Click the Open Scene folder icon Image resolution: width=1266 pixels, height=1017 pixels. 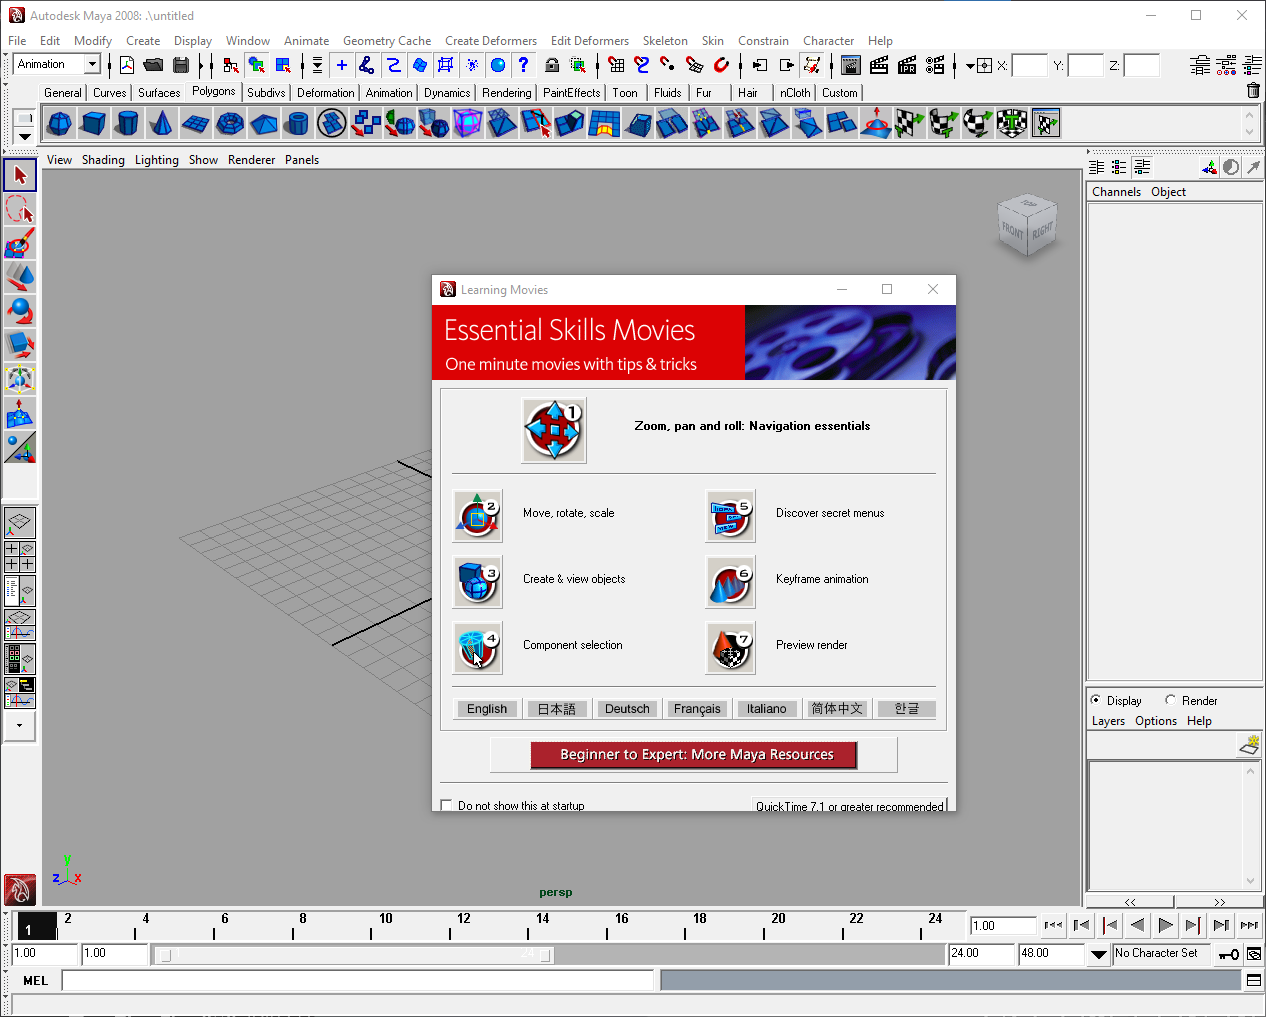(x=153, y=65)
